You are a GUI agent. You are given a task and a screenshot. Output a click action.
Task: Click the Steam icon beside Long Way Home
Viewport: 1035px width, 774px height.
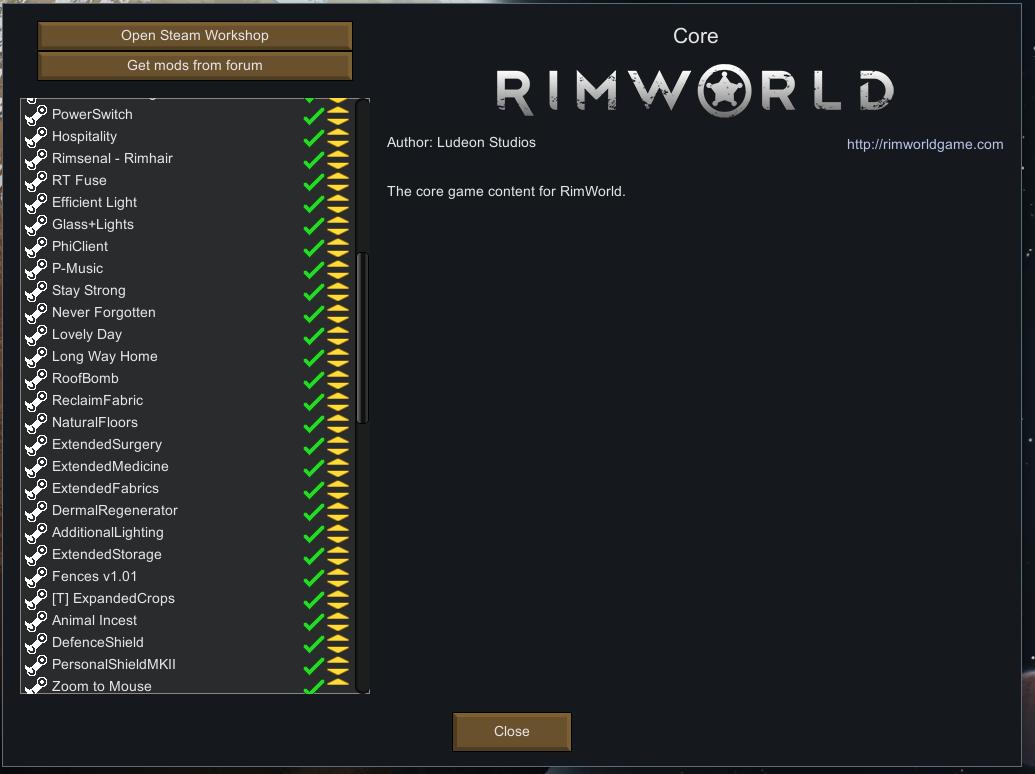tap(36, 357)
